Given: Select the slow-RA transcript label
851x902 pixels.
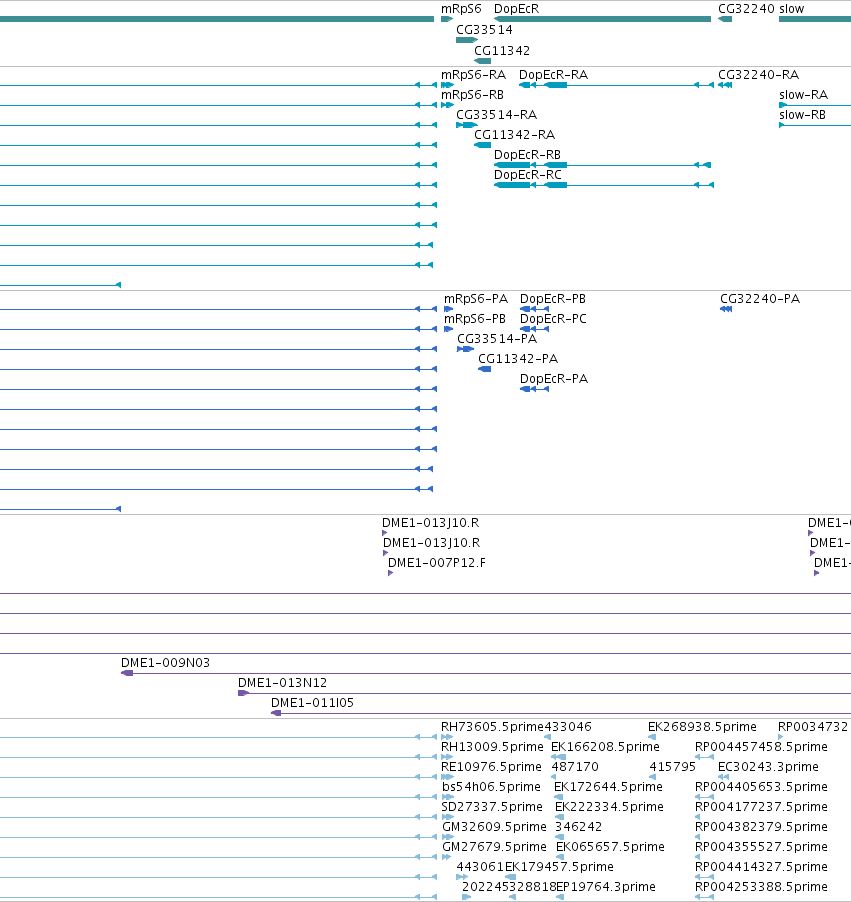Looking at the screenshot, I should pyautogui.click(x=803, y=95).
